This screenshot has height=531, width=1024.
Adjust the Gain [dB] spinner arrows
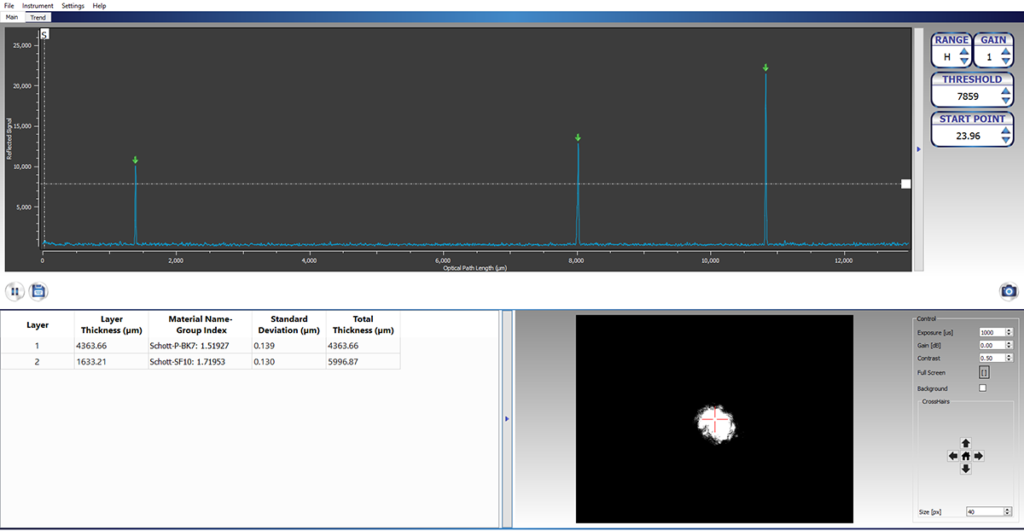coord(1009,345)
